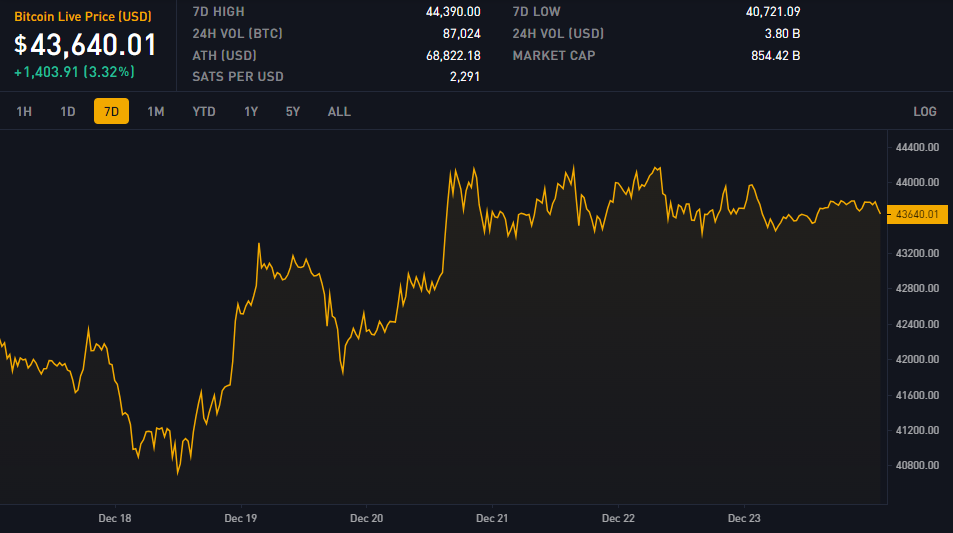This screenshot has width=953, height=533.
Task: Select the 1Y chart range
Action: (251, 111)
